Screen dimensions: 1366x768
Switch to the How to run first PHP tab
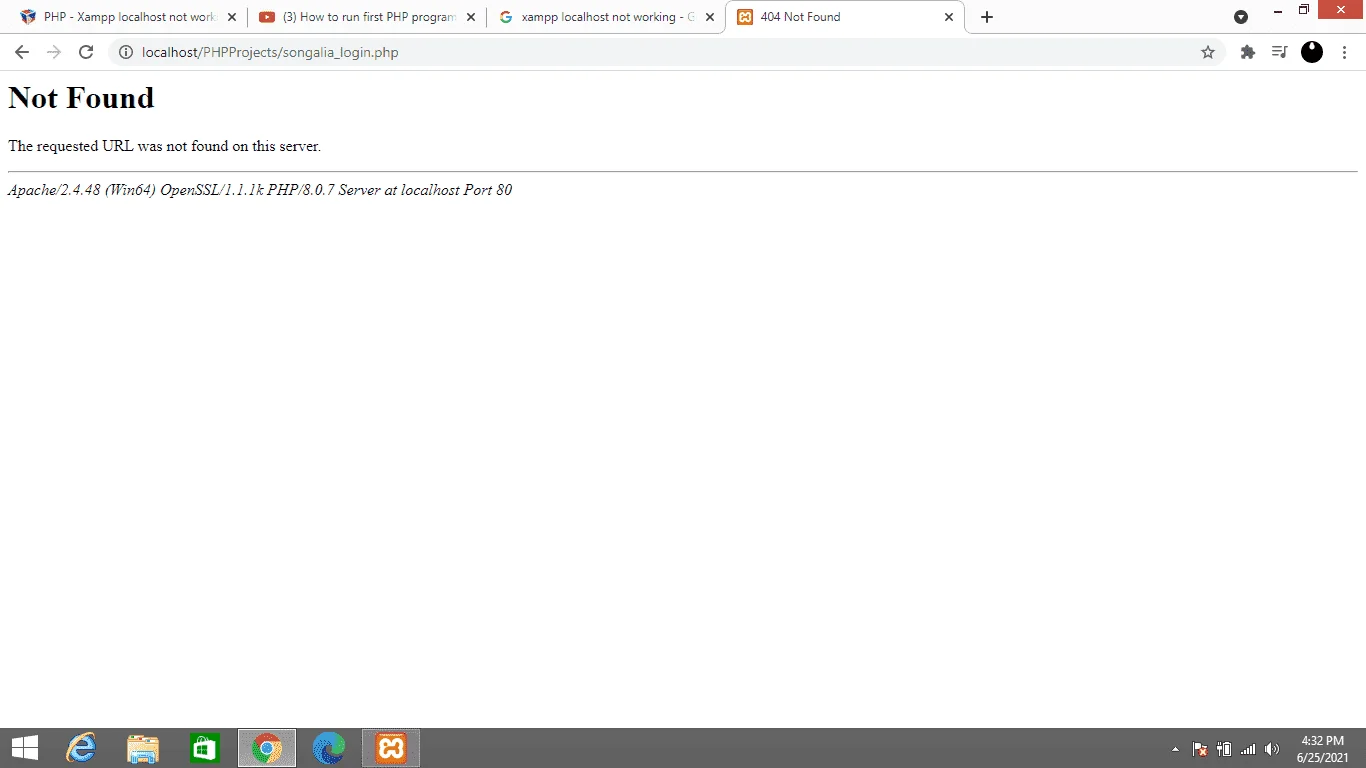point(367,17)
